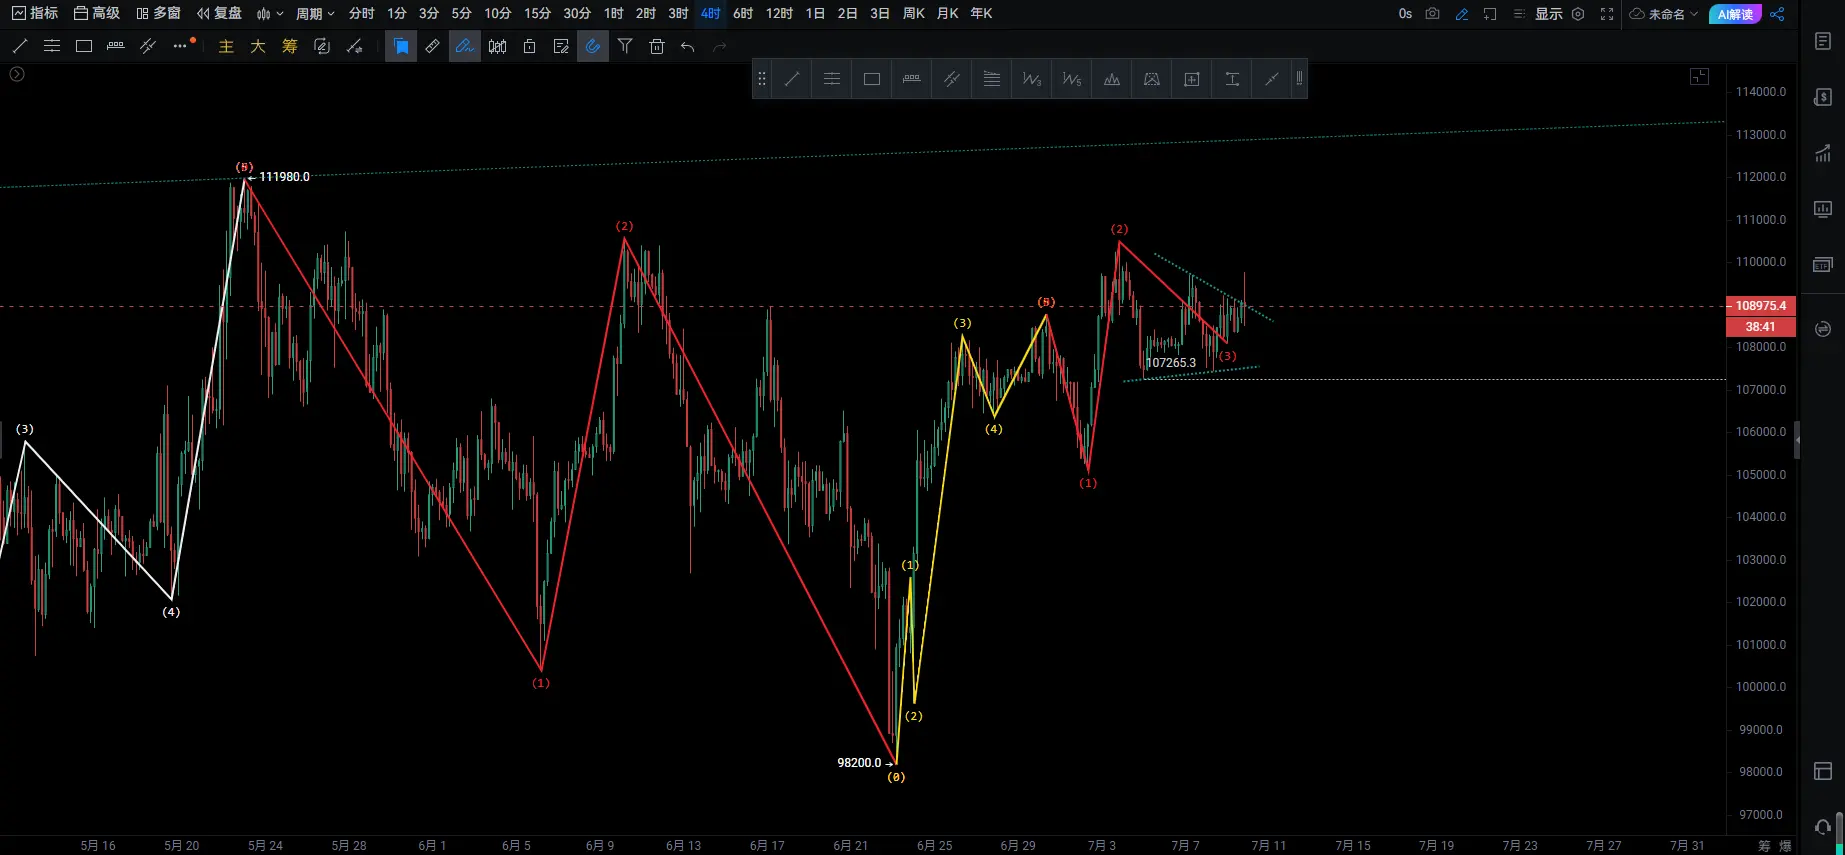This screenshot has height=855, width=1845.
Task: Switch to the 1时 timeframe
Action: 614,13
